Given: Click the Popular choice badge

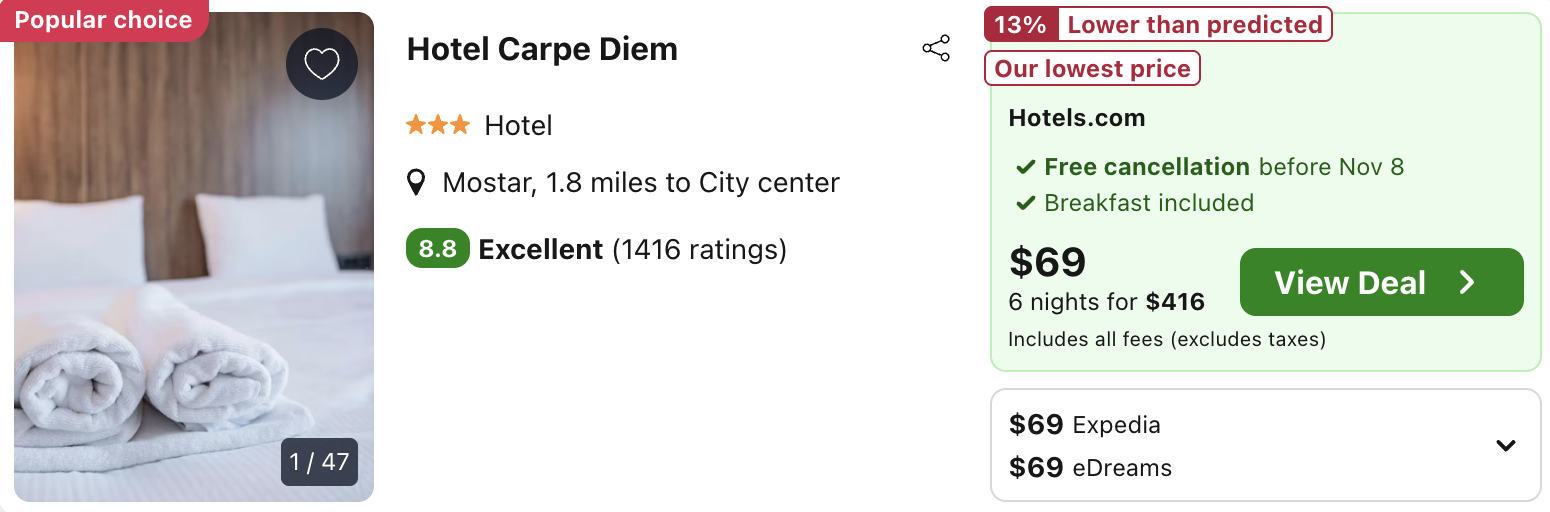Looking at the screenshot, I should coord(104,20).
